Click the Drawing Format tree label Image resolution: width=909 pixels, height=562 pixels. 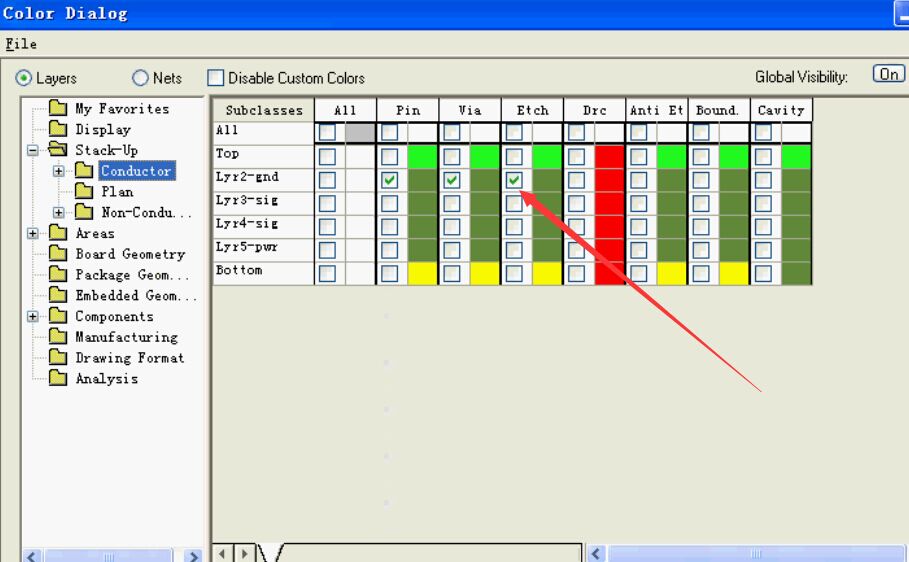pyautogui.click(x=130, y=358)
